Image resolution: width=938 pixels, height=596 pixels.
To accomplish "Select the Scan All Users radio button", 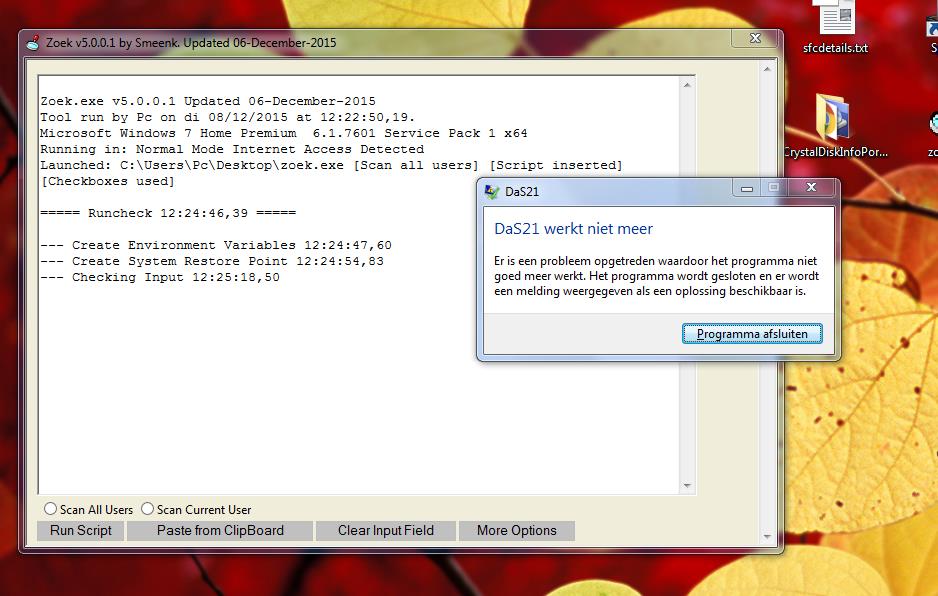I will click(x=50, y=509).
